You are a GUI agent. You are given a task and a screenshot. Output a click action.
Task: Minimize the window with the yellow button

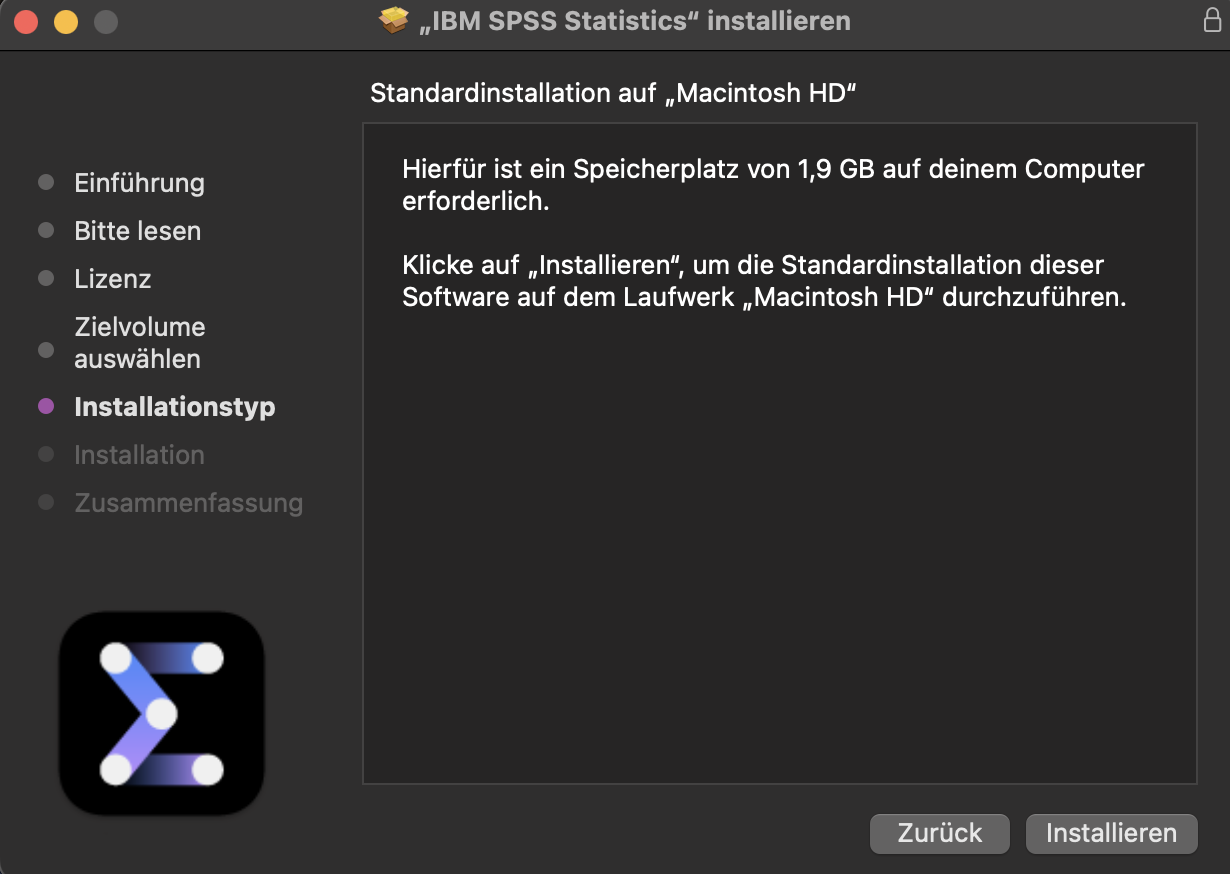[65, 21]
